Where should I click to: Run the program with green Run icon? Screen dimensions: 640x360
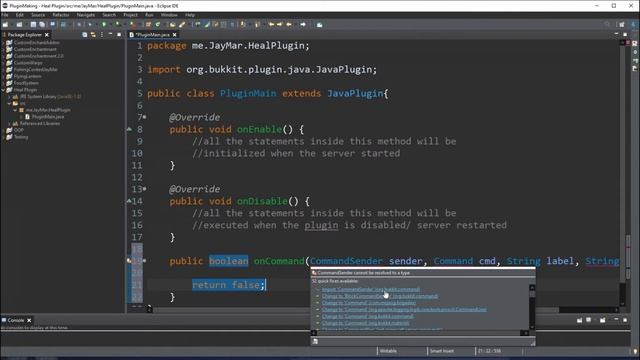(x=104, y=24)
